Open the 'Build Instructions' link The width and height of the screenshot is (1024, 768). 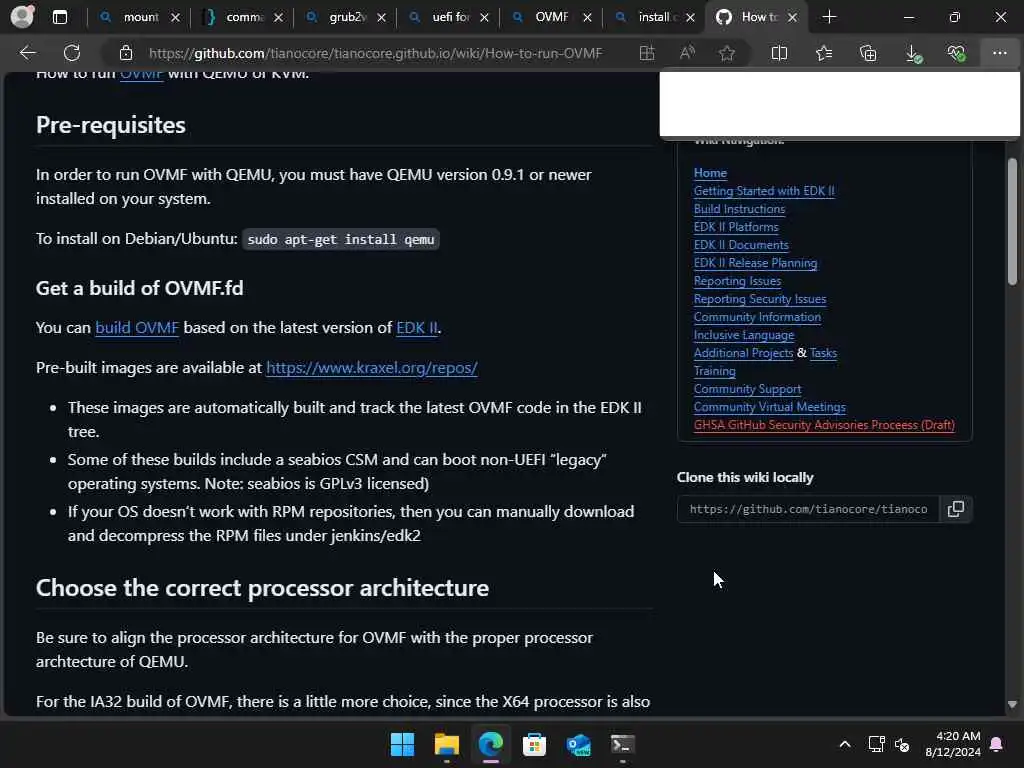click(739, 209)
